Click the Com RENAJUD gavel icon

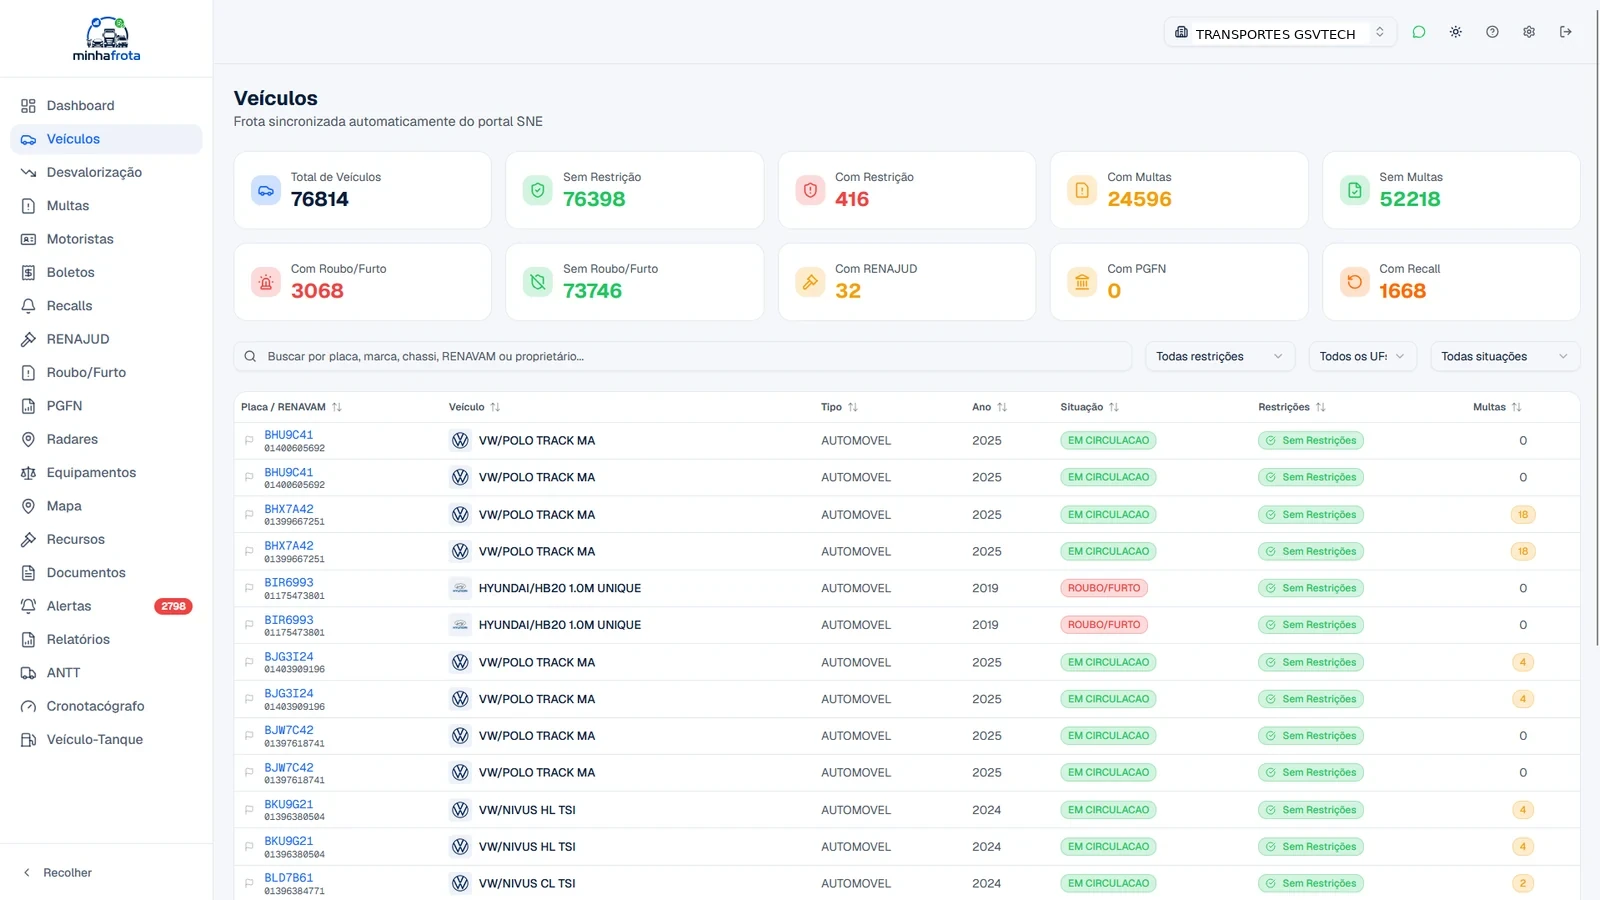pyautogui.click(x=810, y=282)
